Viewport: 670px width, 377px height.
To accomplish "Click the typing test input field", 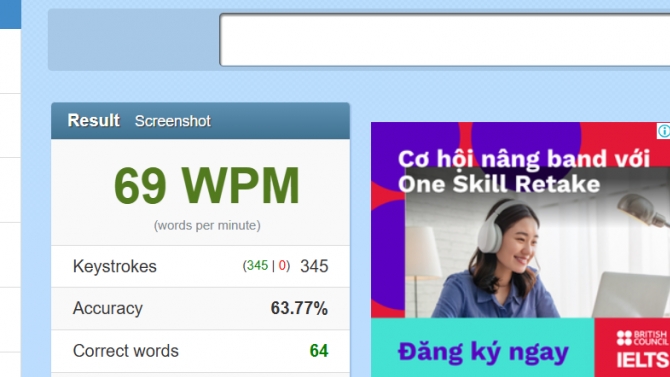I will [445, 40].
